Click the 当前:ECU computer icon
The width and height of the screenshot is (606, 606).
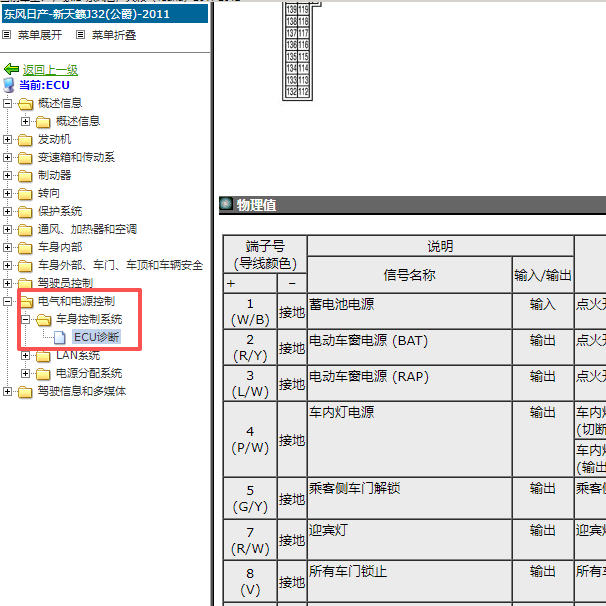click(9, 85)
